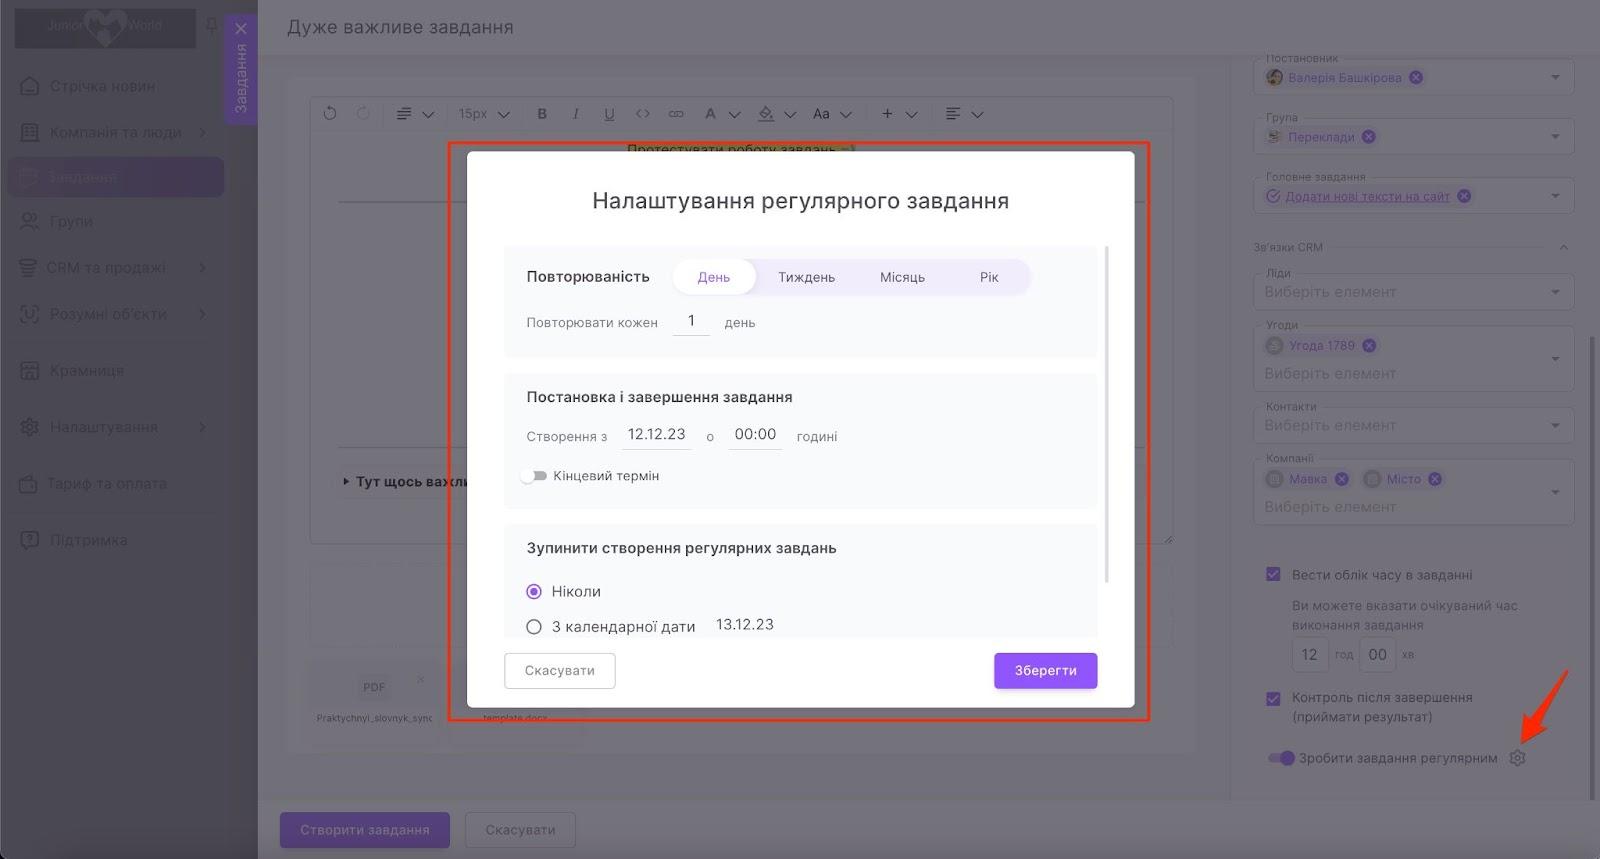The width and height of the screenshot is (1600, 859).
Task: Toggle underline formatting
Action: 609,114
